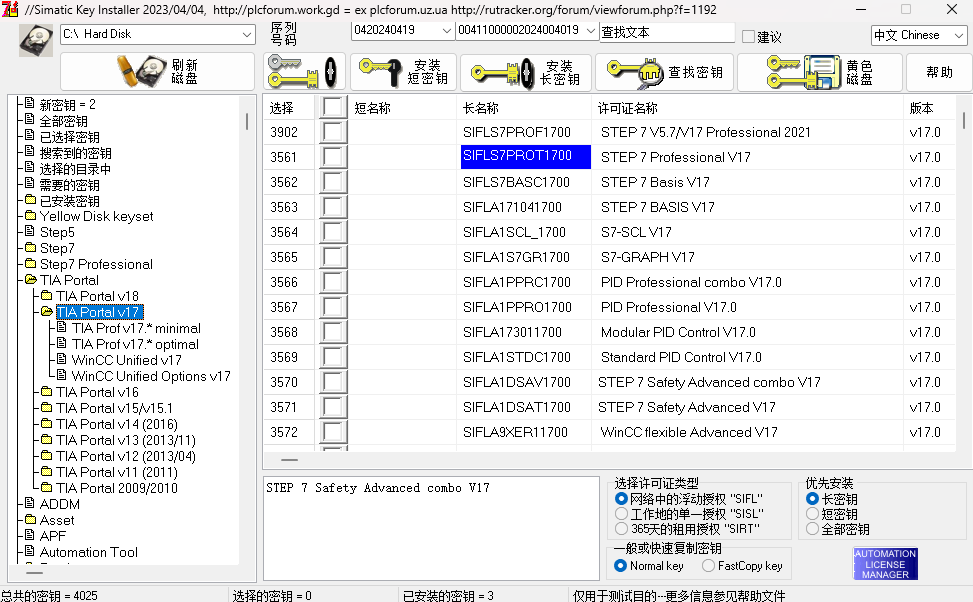Select the new keys = 2 item
This screenshot has width=973, height=602.
(x=67, y=104)
